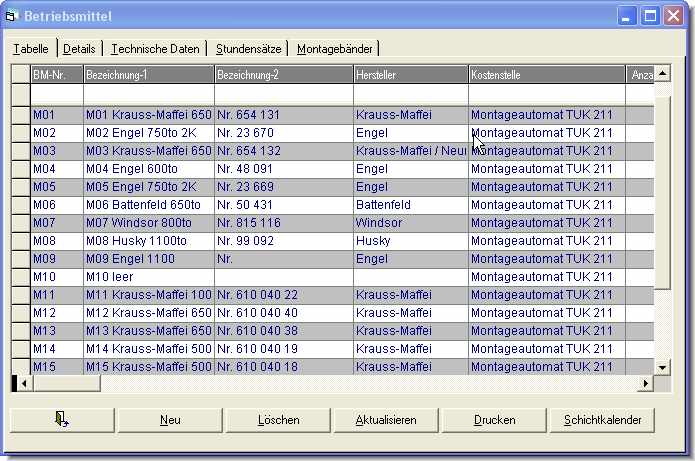The width and height of the screenshot is (695, 461).
Task: Sort by the Hersteller column header
Action: [x=409, y=75]
